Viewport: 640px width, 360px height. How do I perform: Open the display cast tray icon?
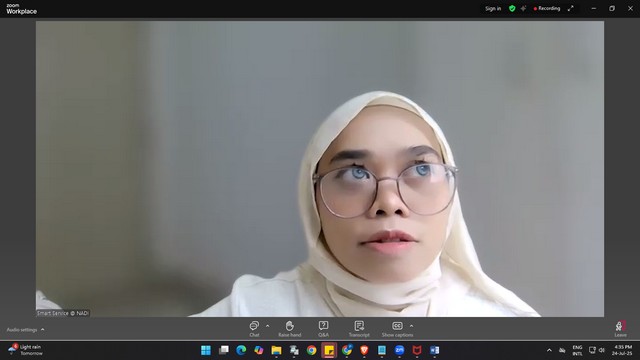592,350
